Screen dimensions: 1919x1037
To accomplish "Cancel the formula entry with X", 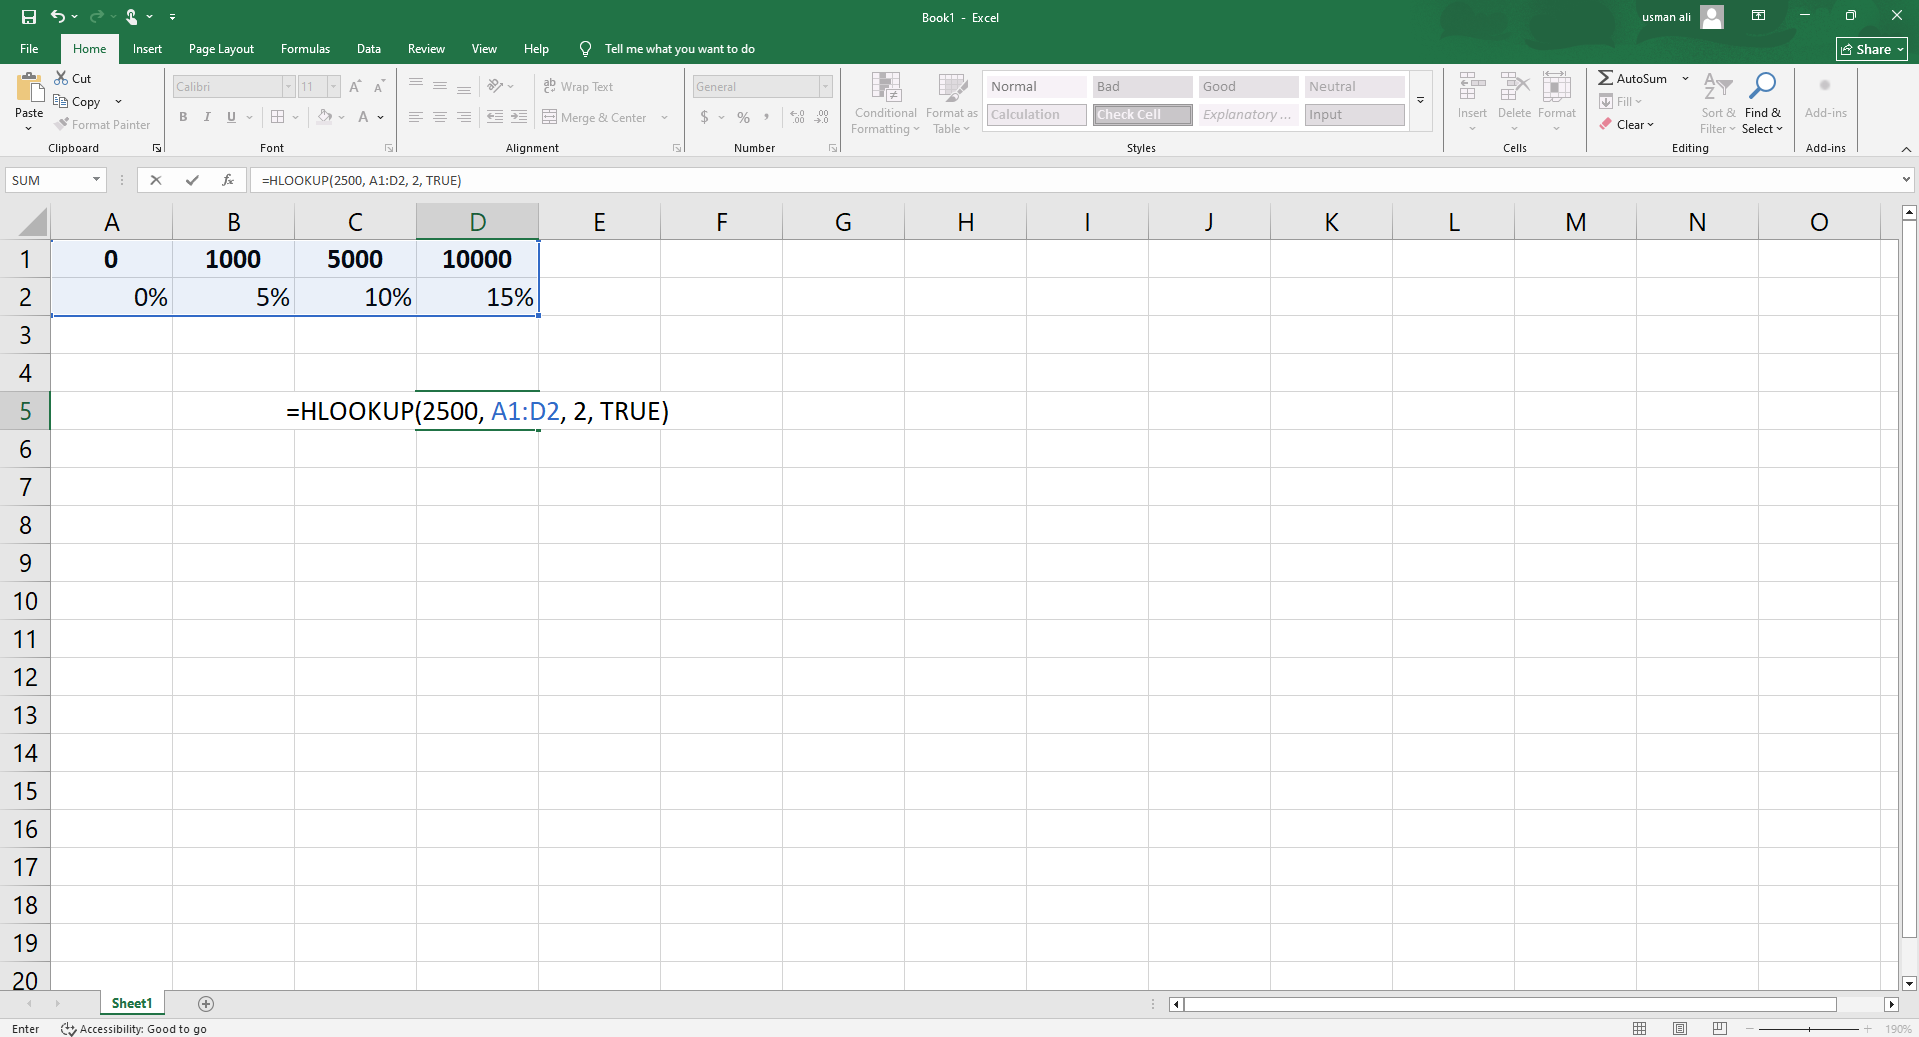I will [155, 180].
